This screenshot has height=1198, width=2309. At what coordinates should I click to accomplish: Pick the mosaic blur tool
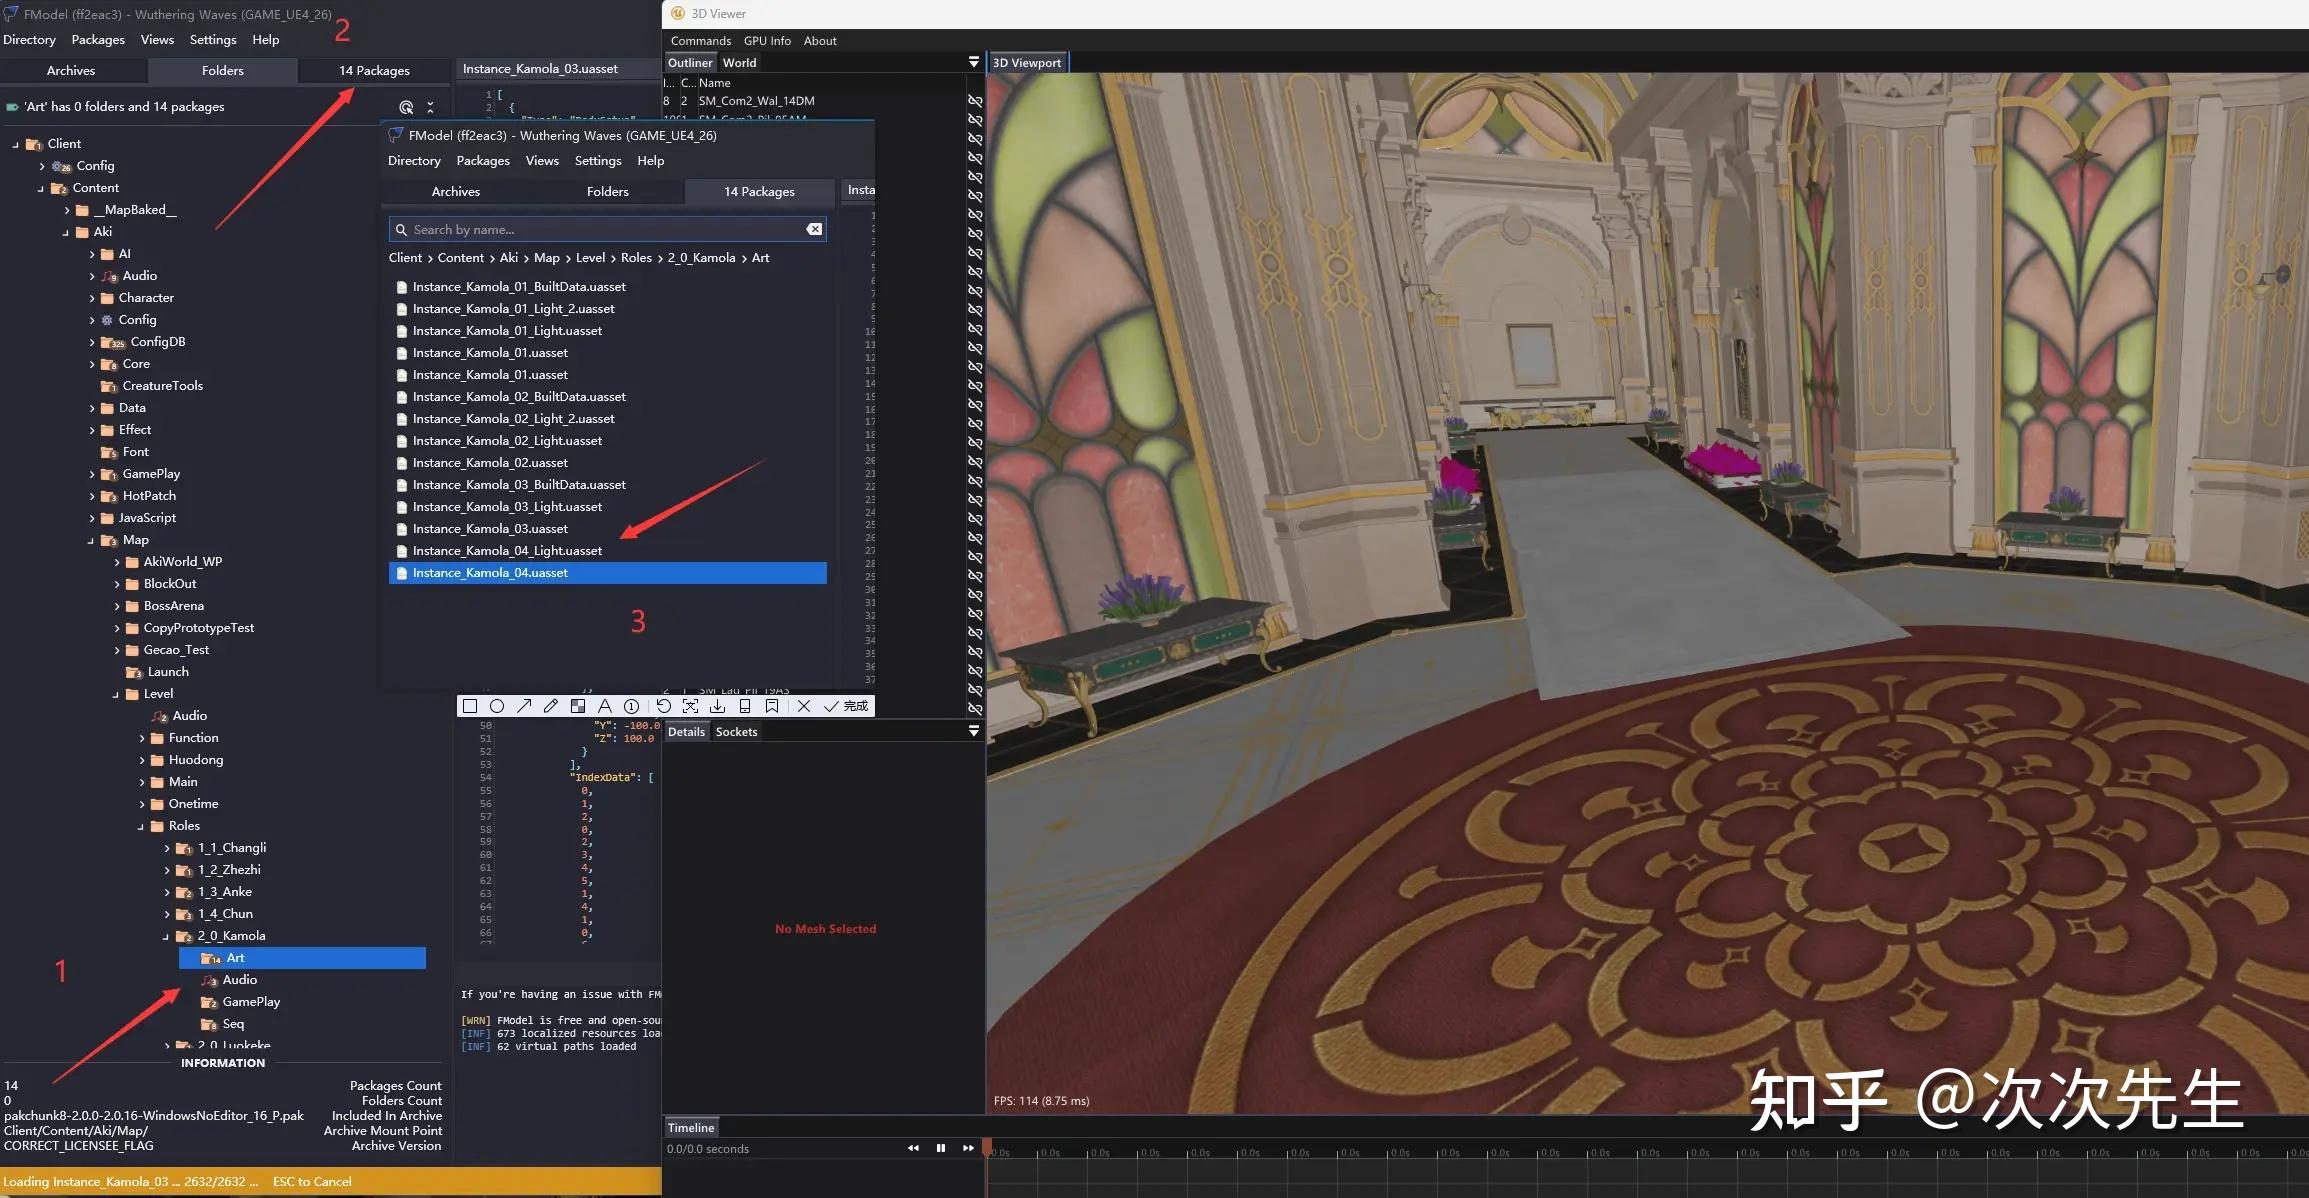(x=578, y=706)
